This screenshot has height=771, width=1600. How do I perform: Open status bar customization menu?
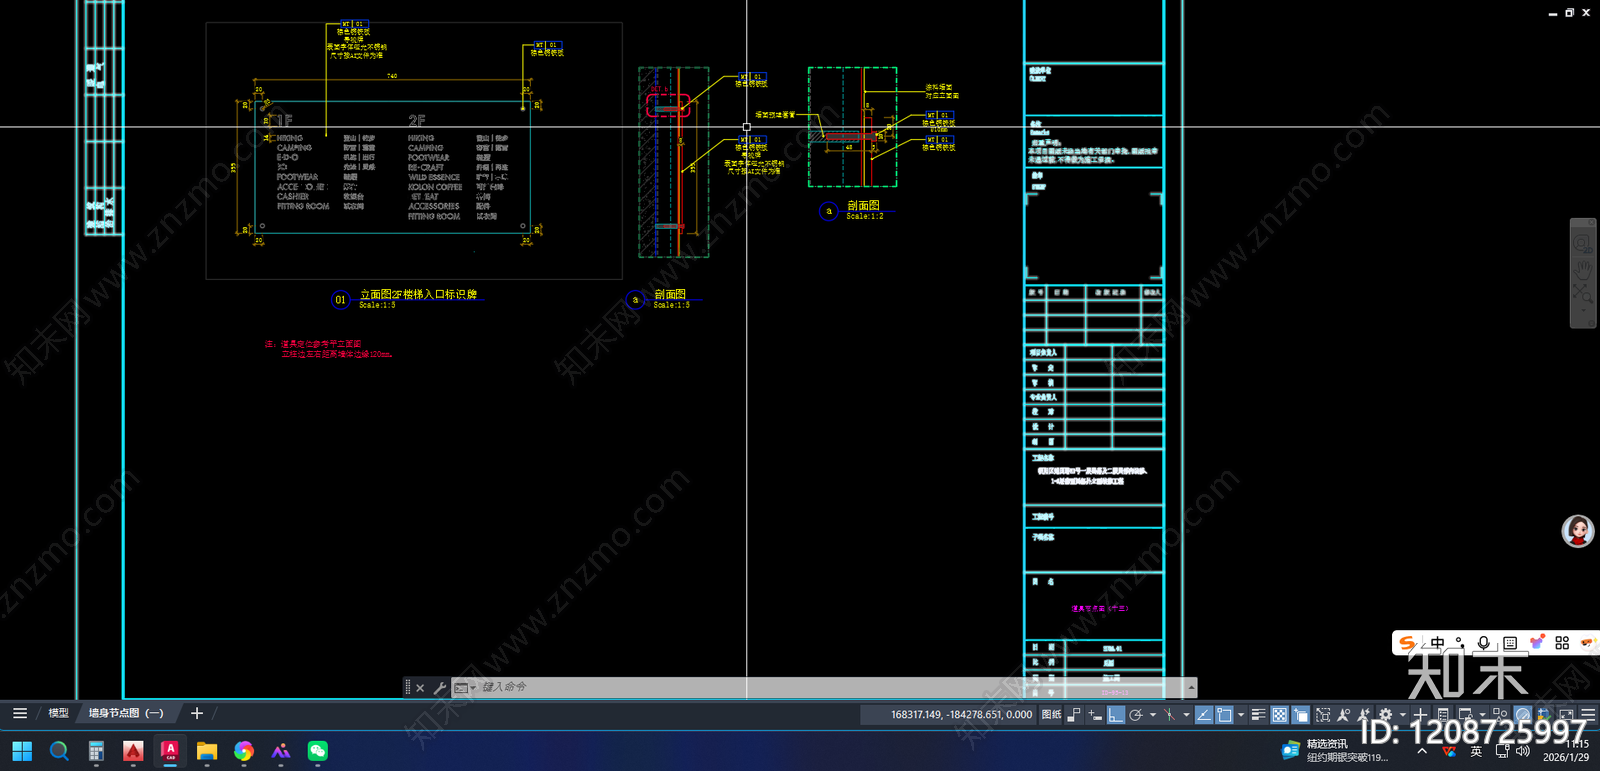click(1588, 714)
